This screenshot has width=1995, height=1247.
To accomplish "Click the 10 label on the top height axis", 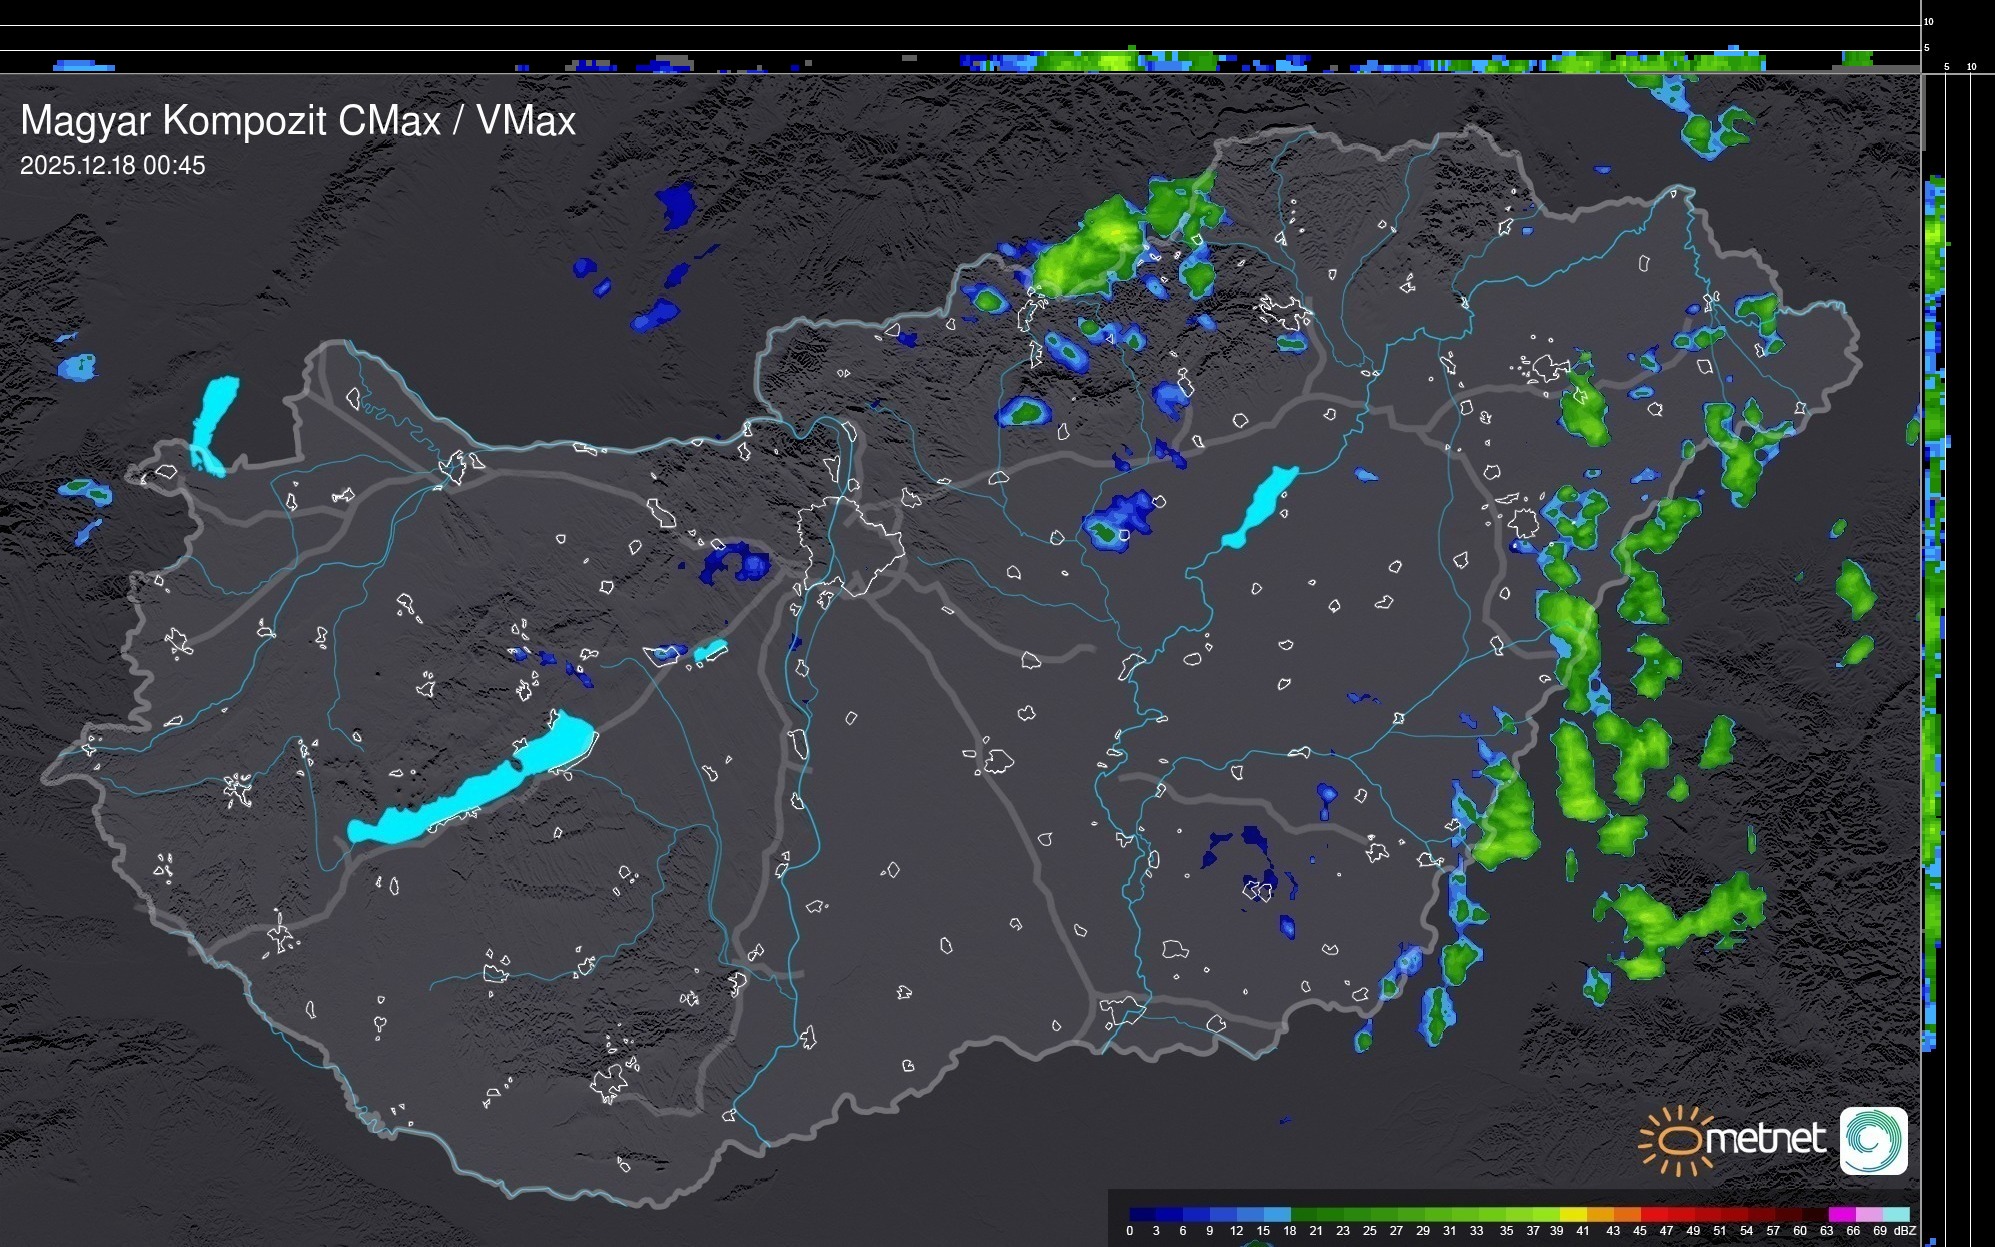I will click(1929, 21).
